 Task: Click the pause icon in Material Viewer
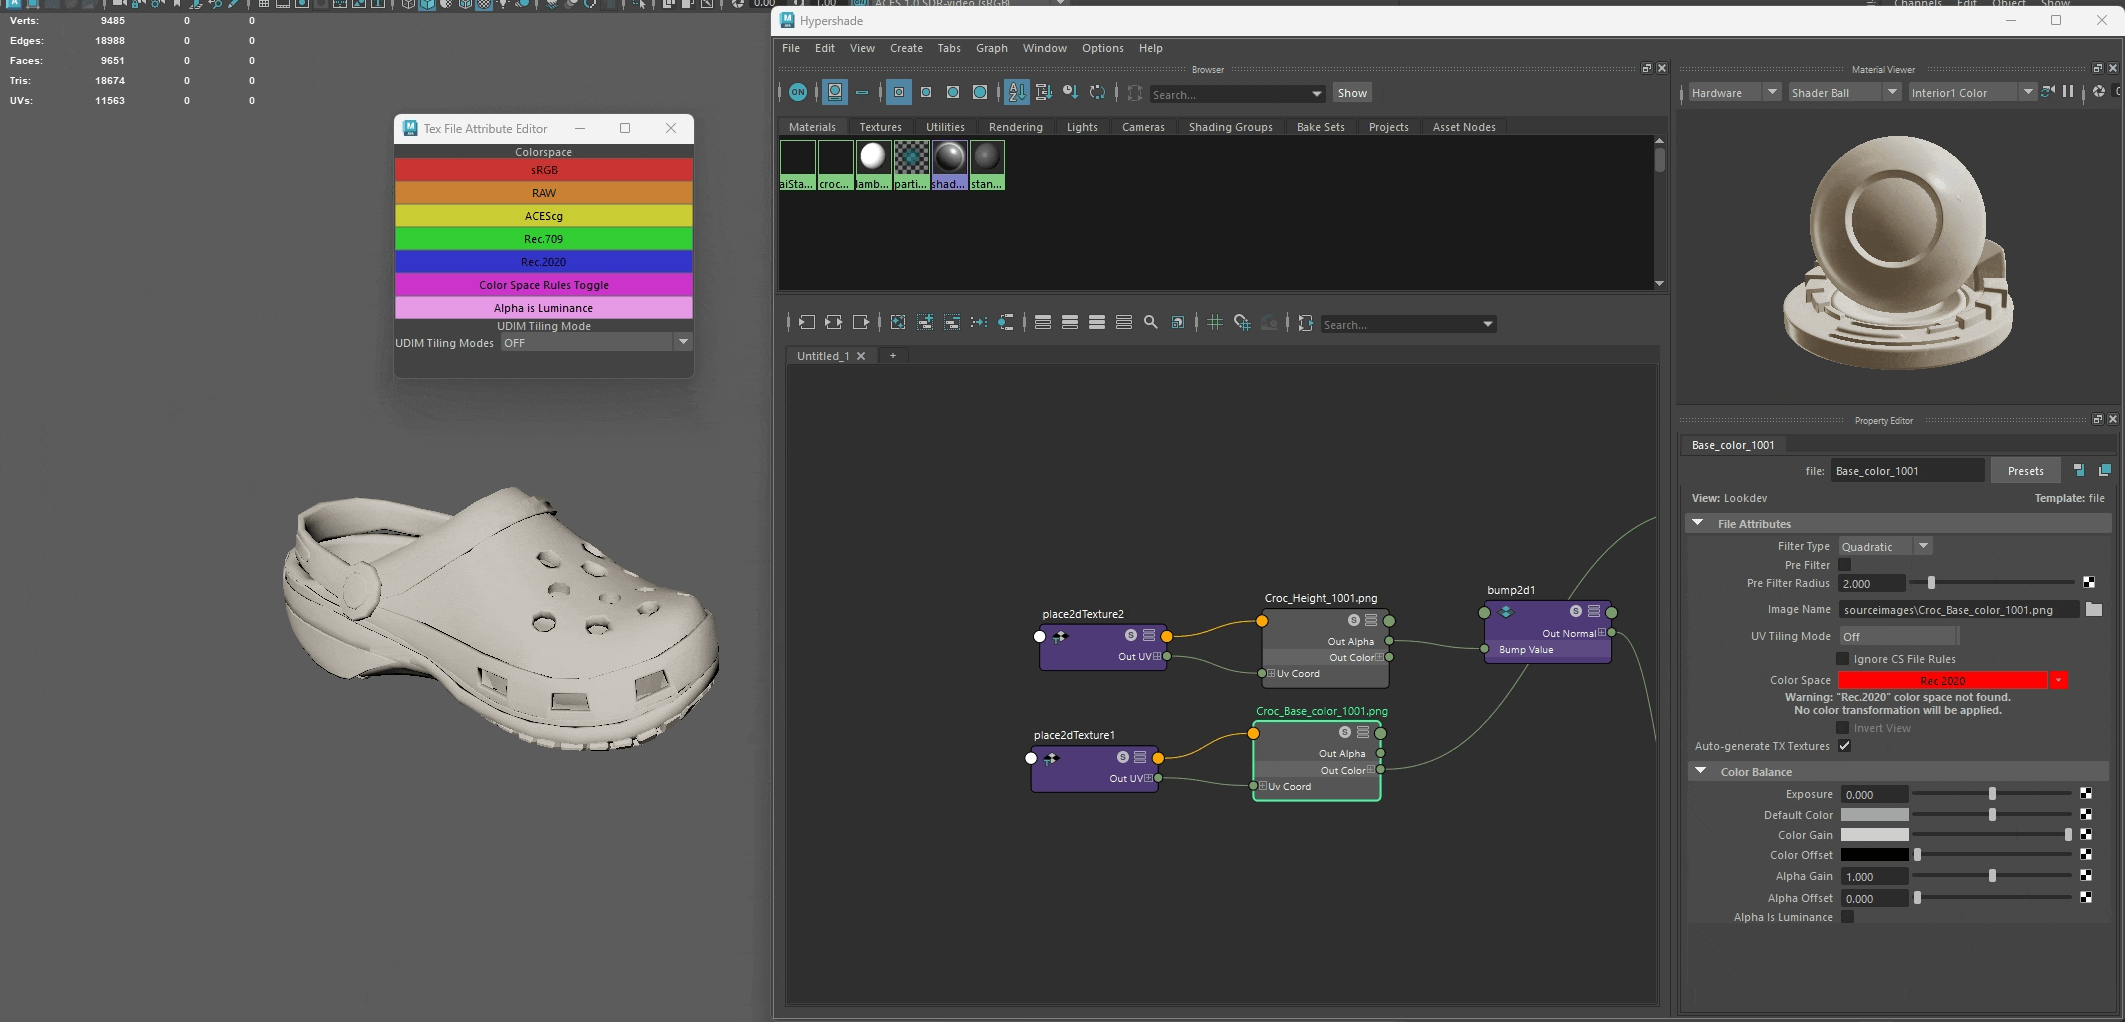pyautogui.click(x=2068, y=91)
